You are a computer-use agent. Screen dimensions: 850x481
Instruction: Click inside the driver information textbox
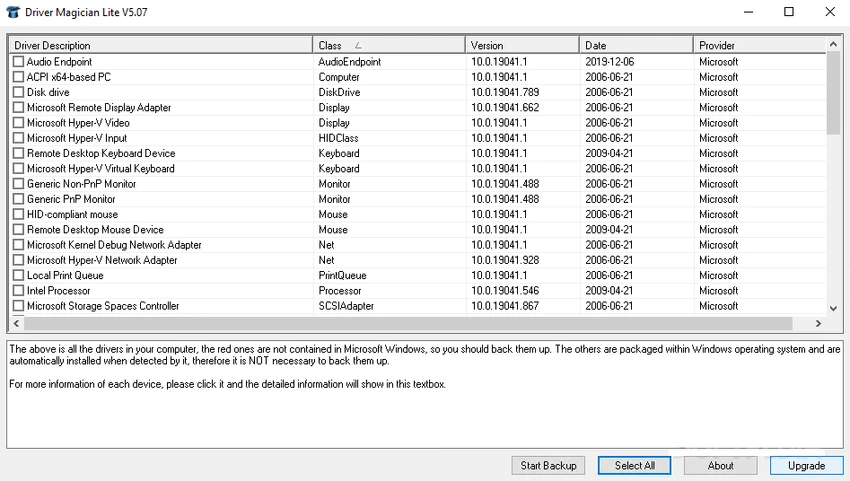point(425,395)
